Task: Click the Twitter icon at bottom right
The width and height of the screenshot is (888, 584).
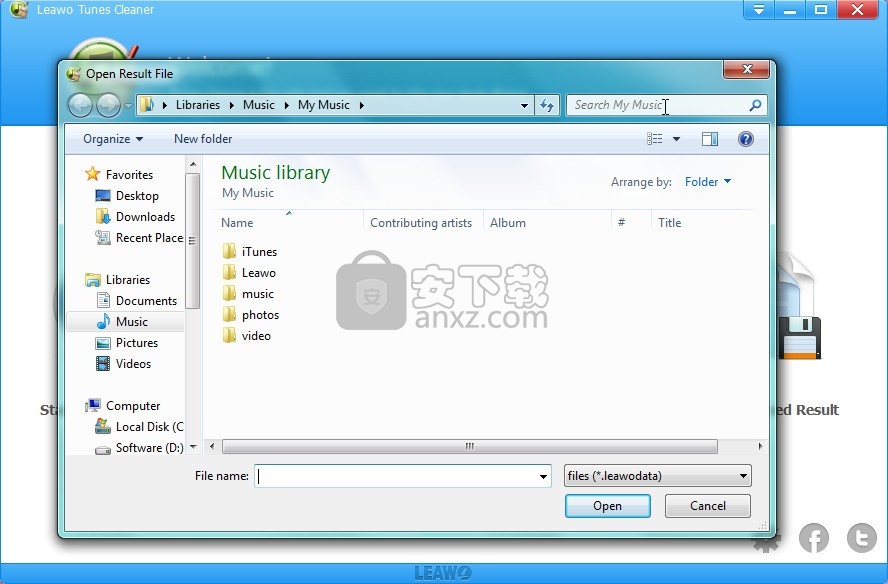Action: pos(861,538)
